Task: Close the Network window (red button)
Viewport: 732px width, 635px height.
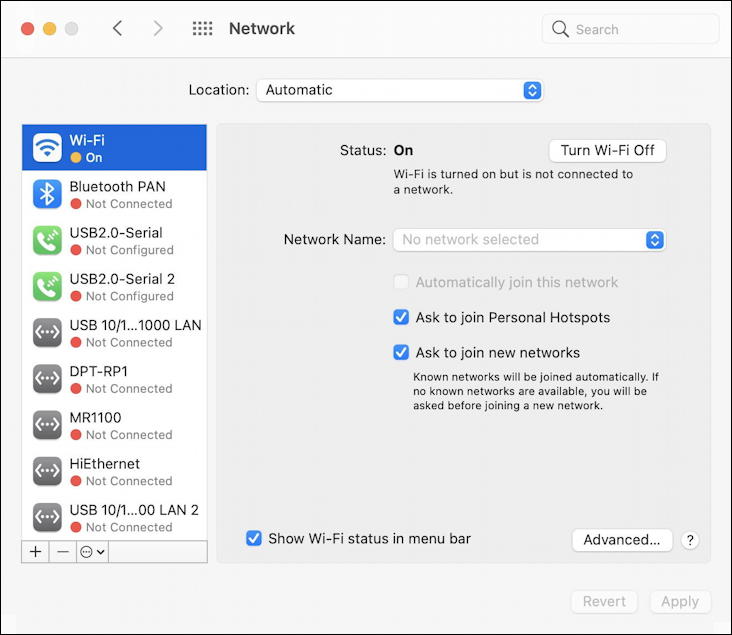Action: pyautogui.click(x=28, y=28)
